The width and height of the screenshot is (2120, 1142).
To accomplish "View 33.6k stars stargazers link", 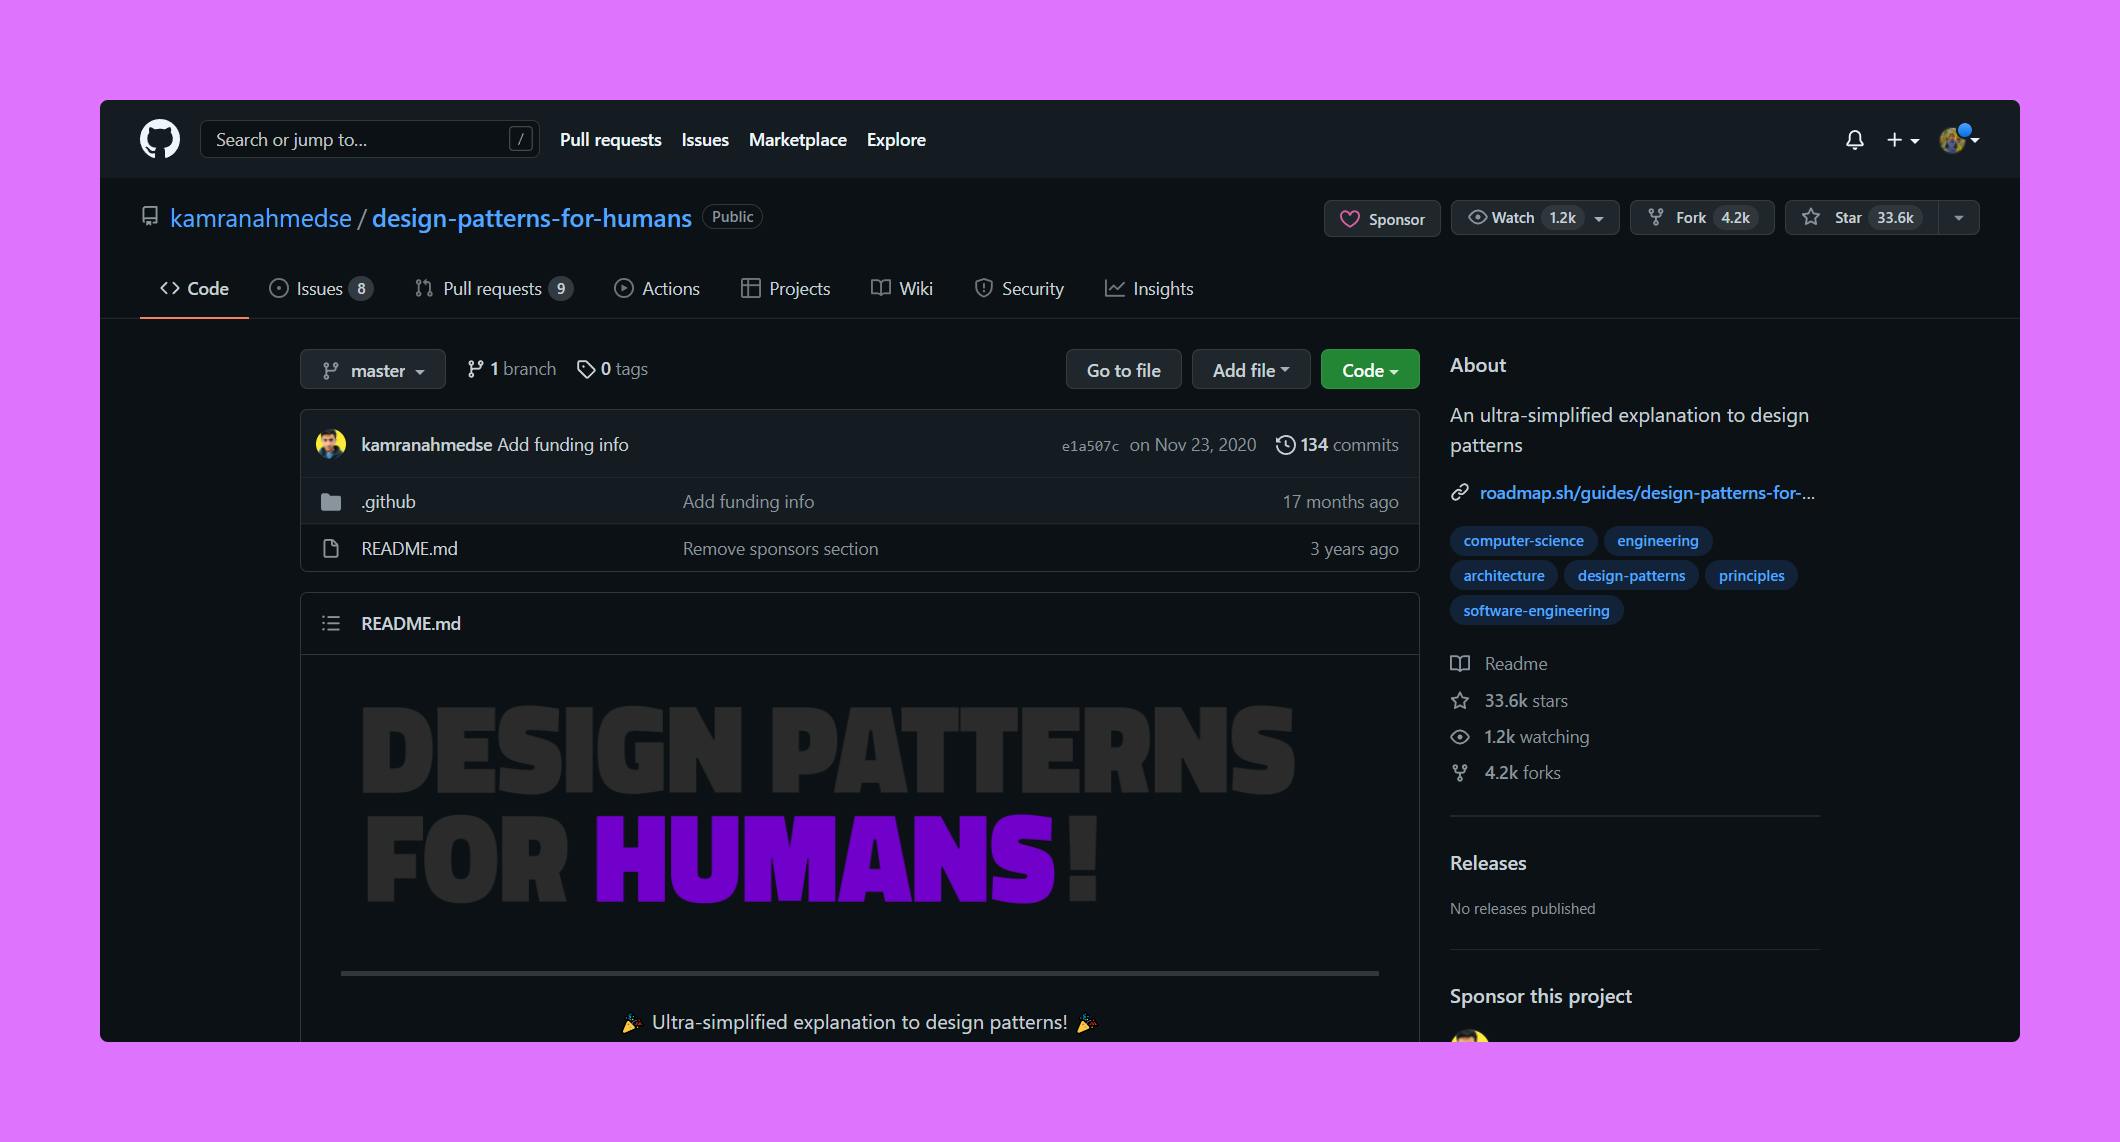I will tap(1509, 701).
